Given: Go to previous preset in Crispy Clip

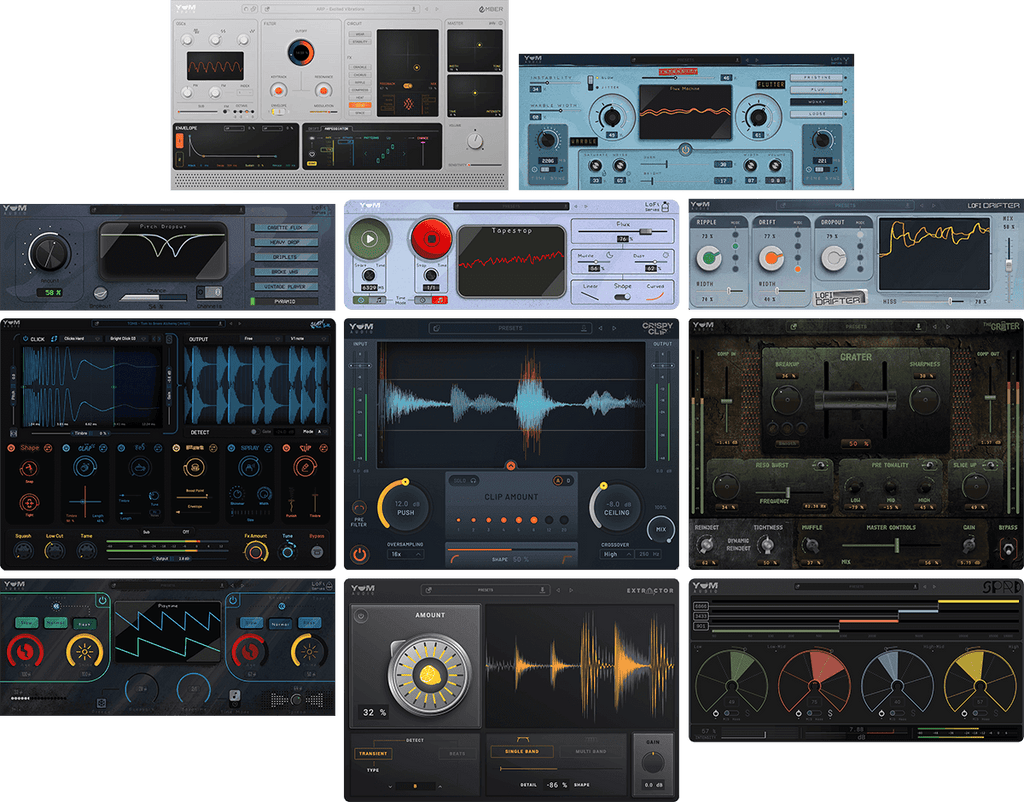Looking at the screenshot, I should click(600, 328).
